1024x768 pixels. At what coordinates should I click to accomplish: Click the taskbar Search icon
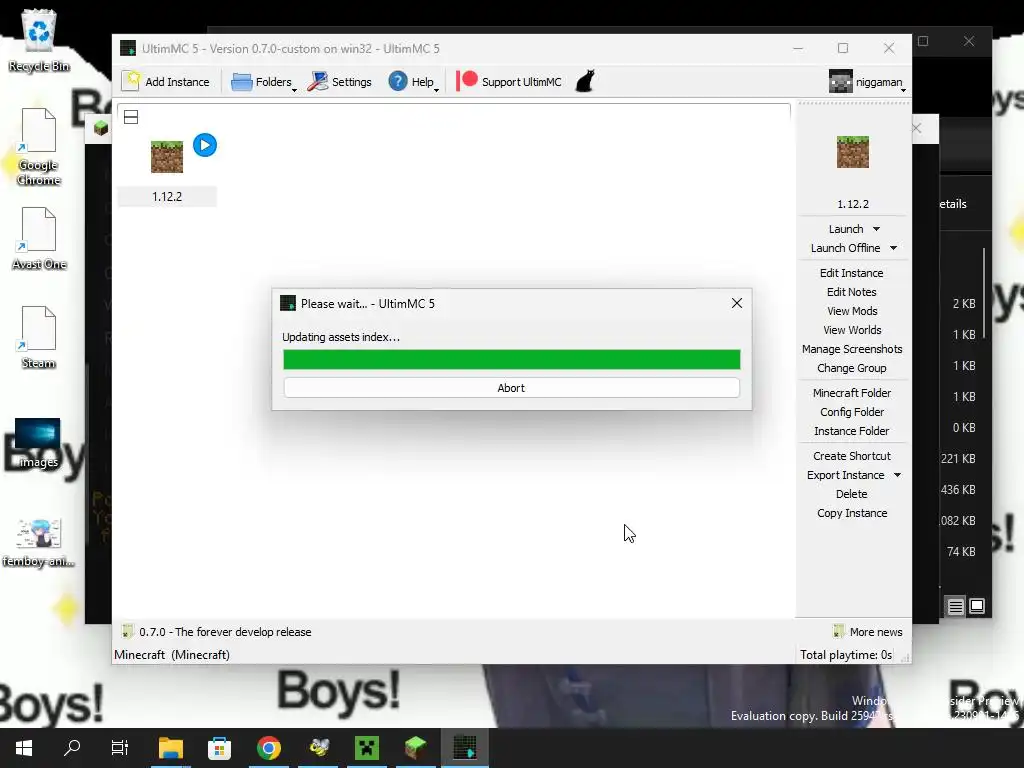coord(72,748)
